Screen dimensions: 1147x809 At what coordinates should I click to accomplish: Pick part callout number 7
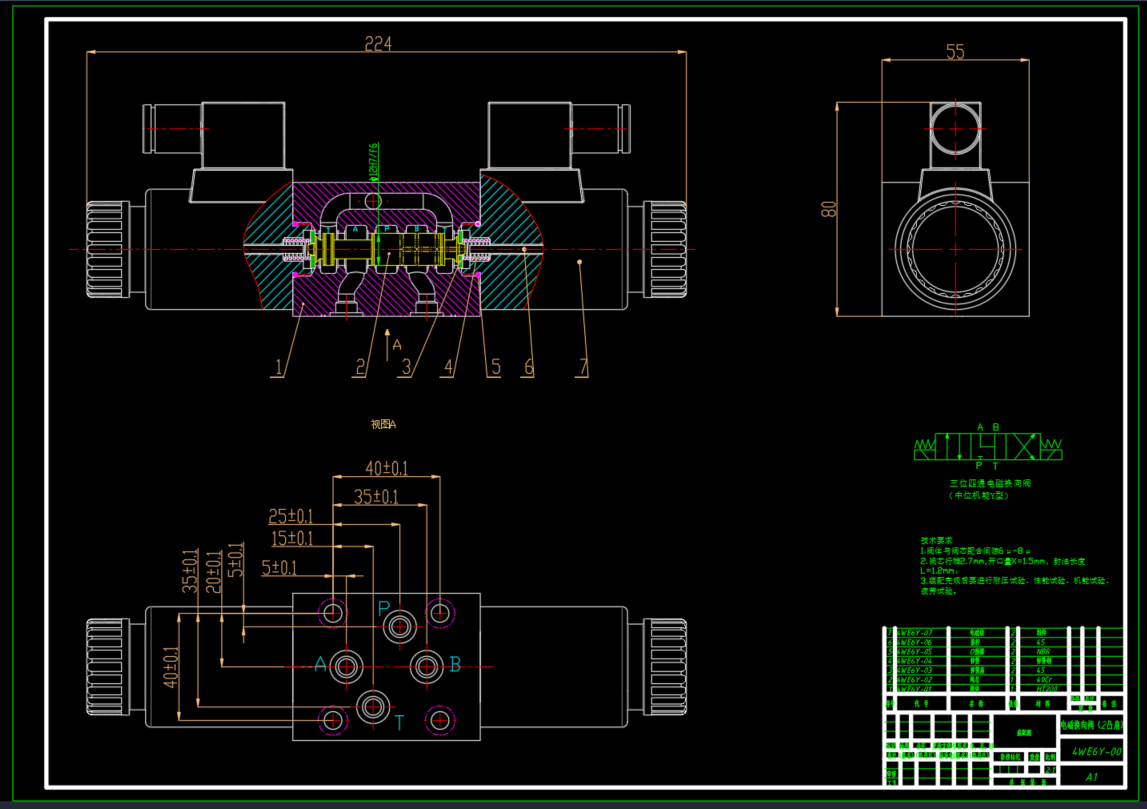pos(583,367)
